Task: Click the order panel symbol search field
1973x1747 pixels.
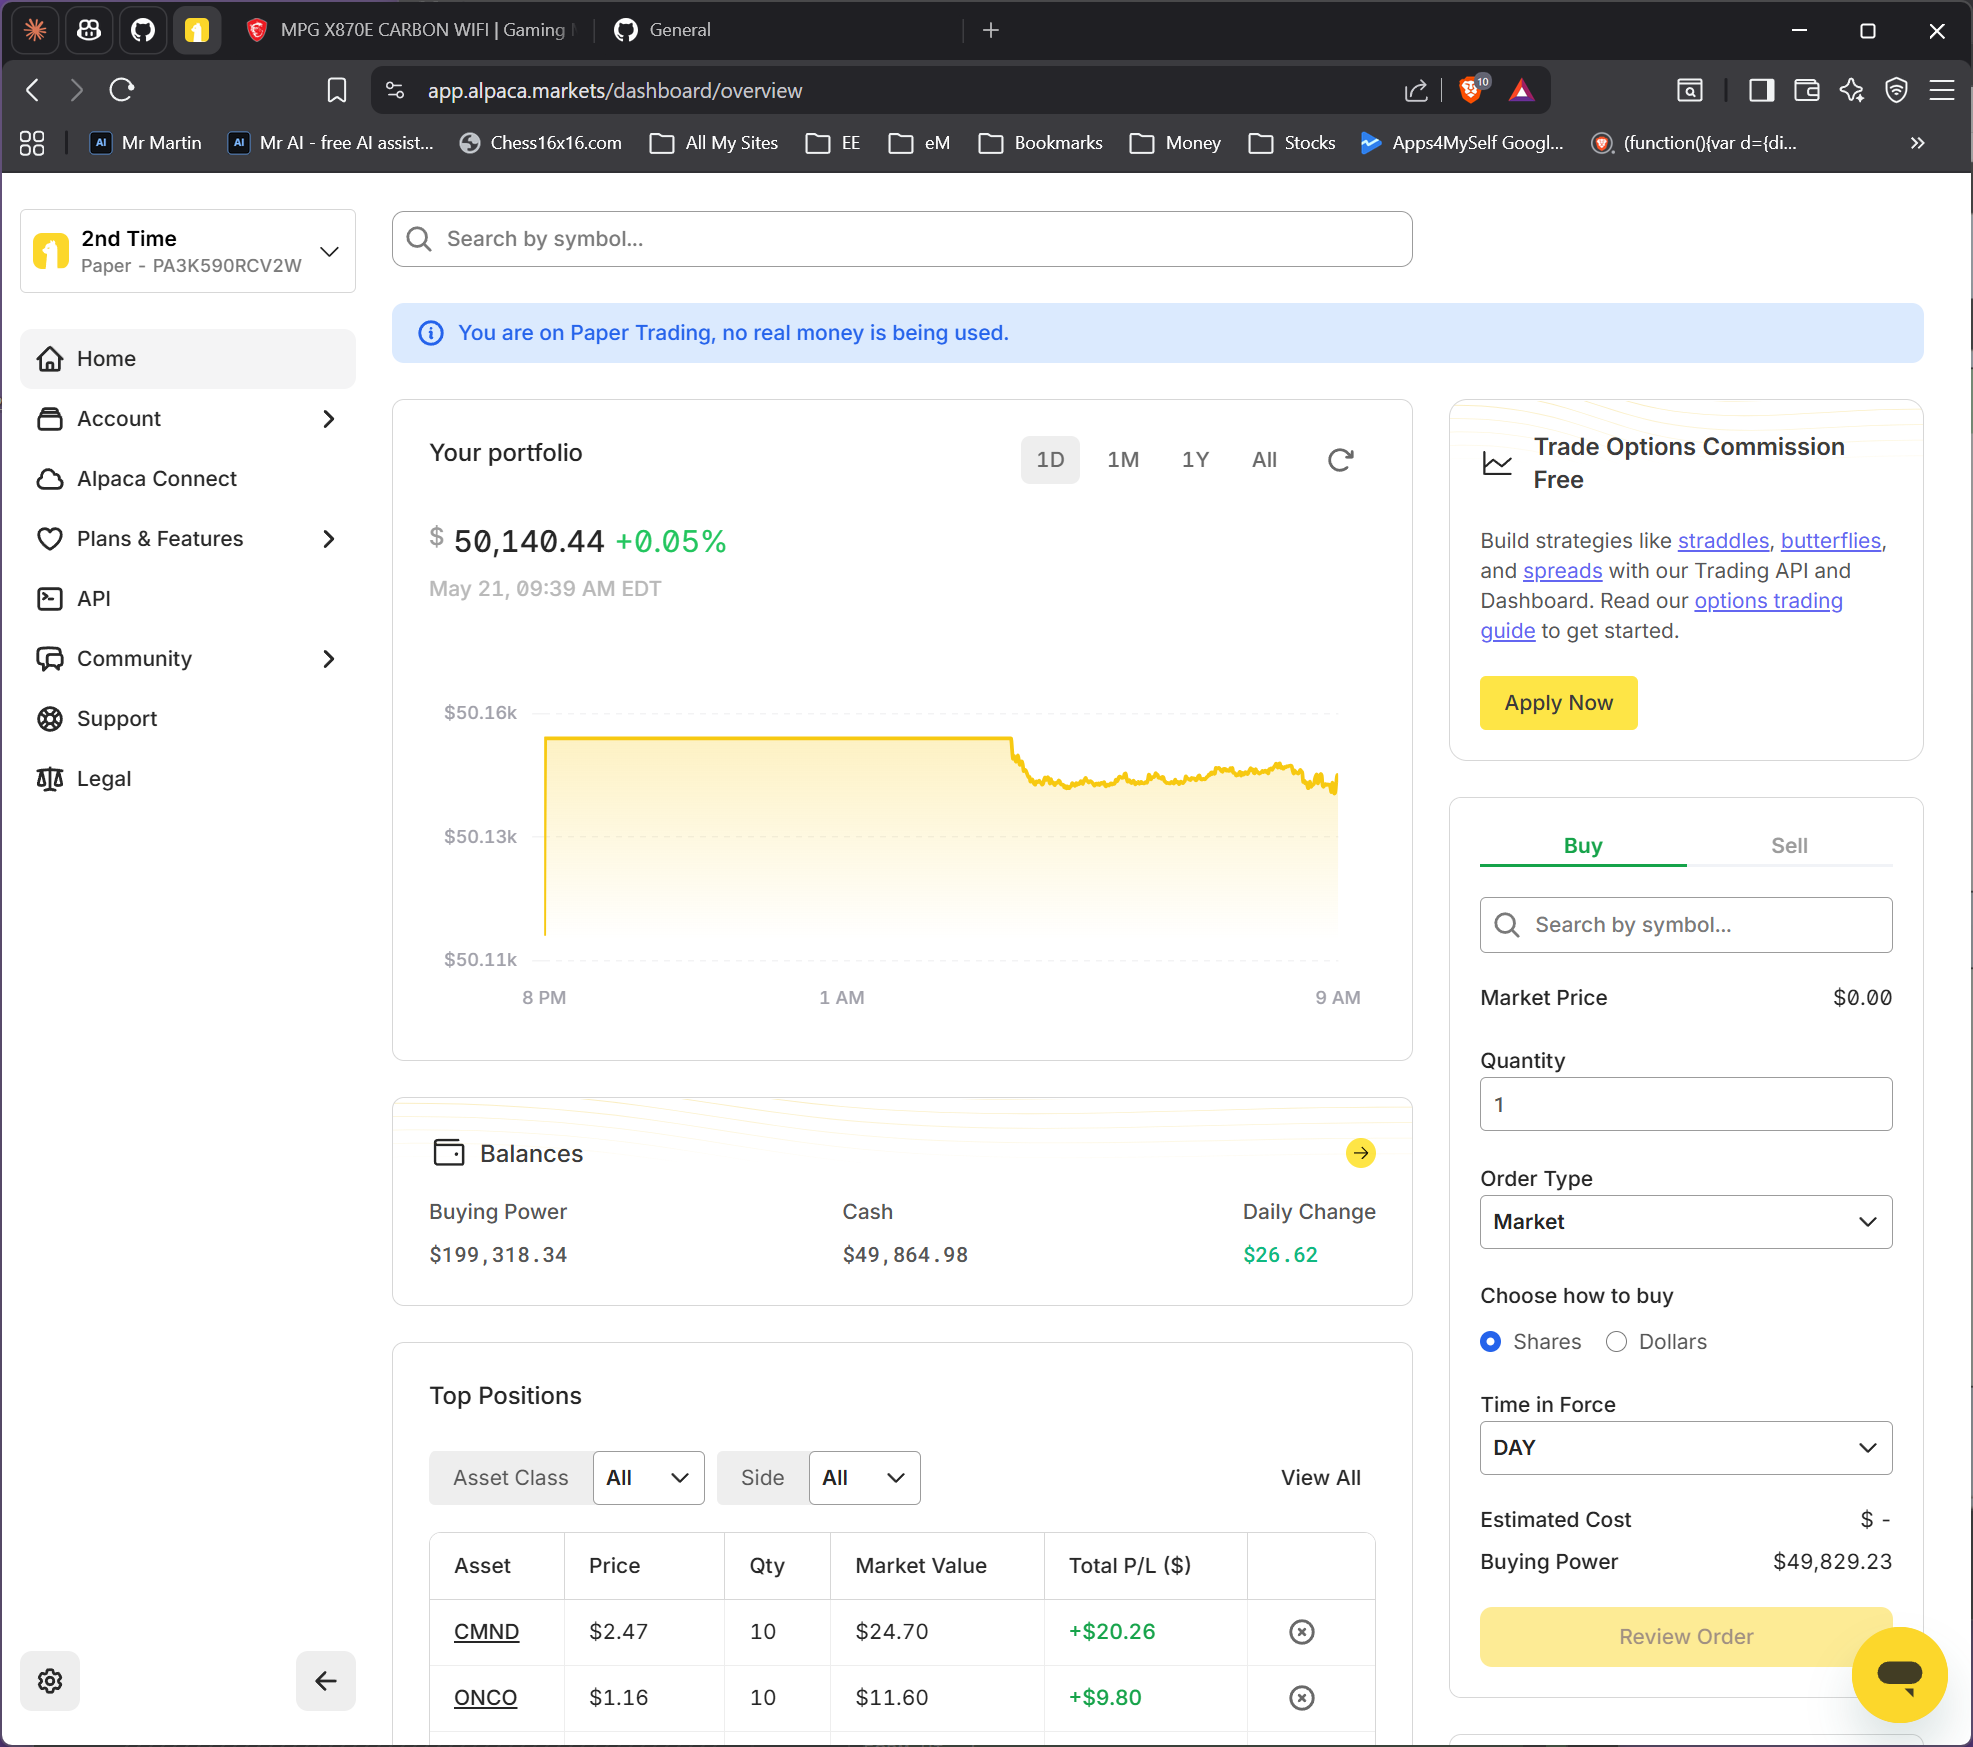Action: point(1685,925)
